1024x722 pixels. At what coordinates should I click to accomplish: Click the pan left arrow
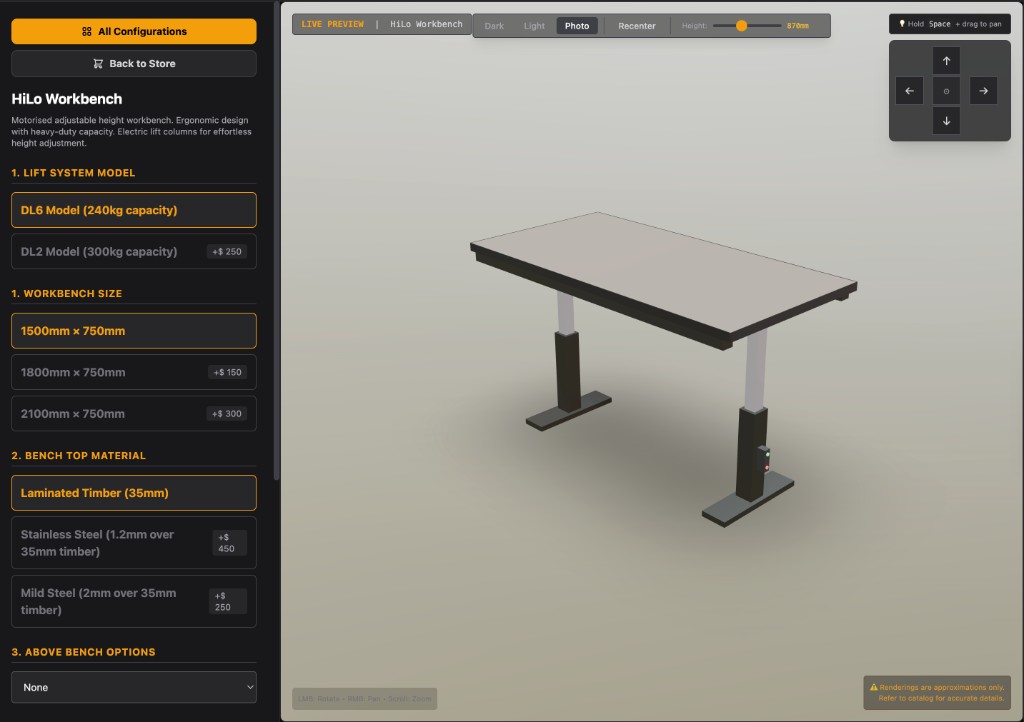pyautogui.click(x=909, y=91)
